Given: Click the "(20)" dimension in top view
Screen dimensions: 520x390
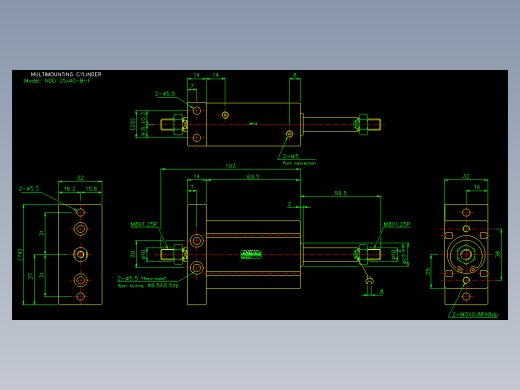Looking at the screenshot, I should point(132,124).
